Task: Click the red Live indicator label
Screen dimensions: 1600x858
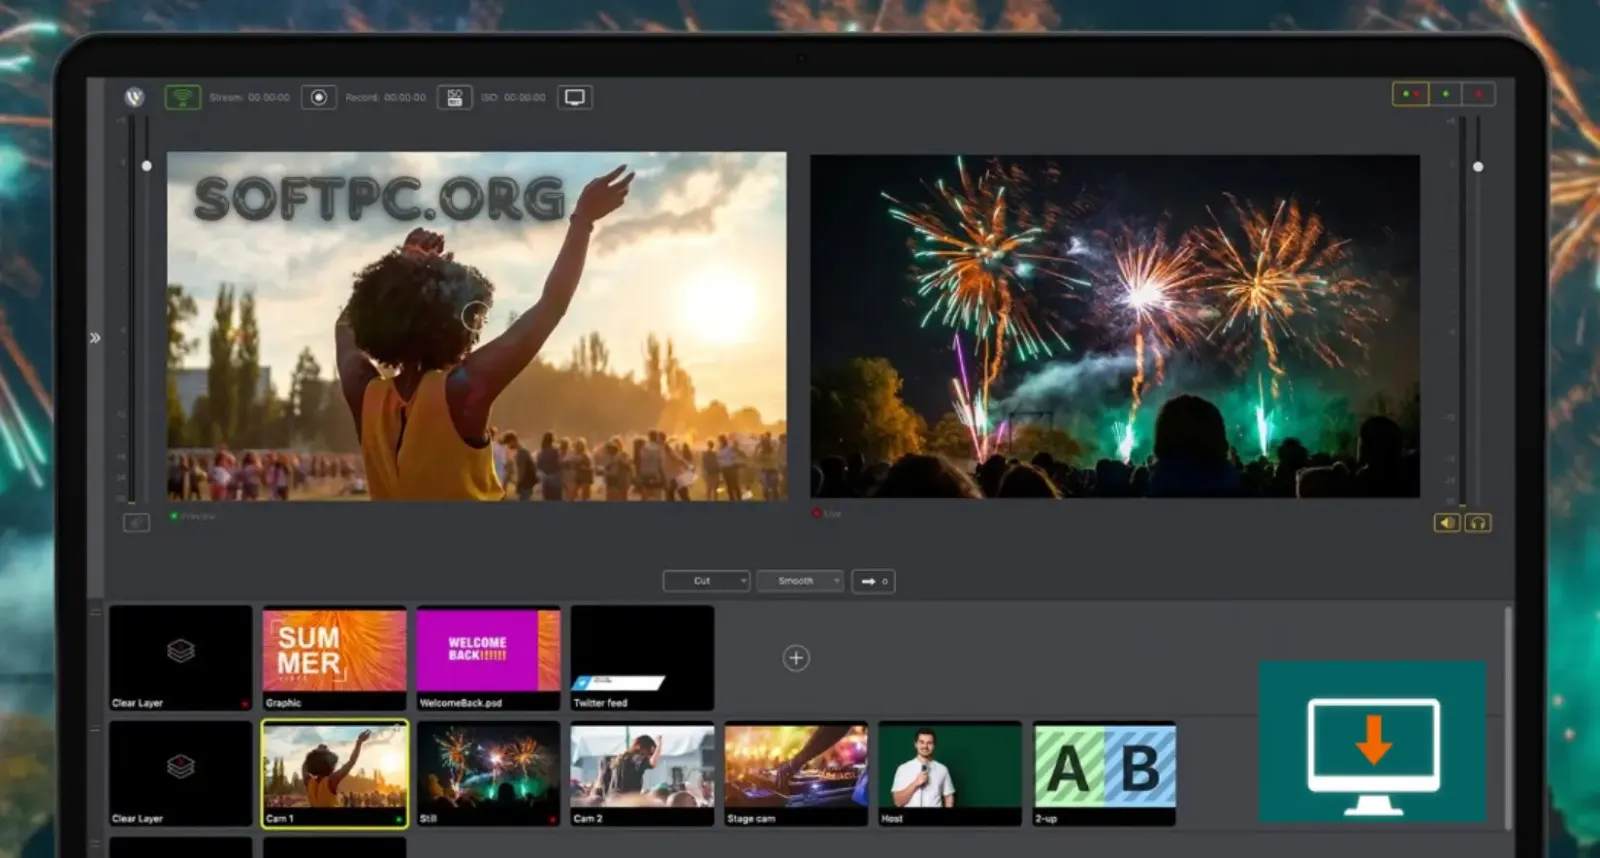Action: tap(827, 514)
